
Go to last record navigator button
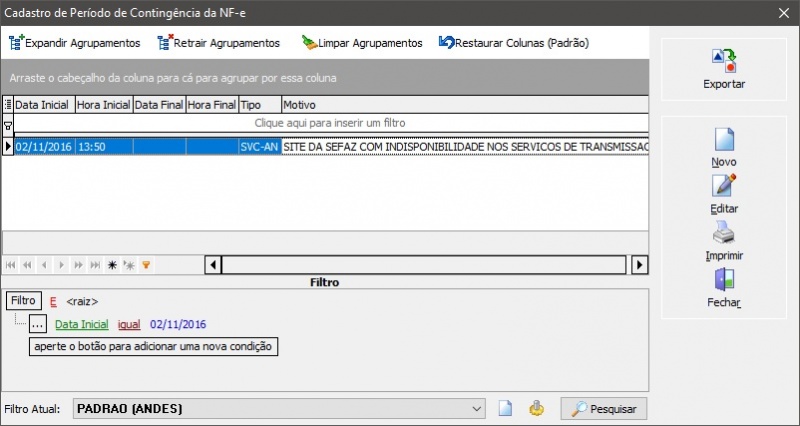[95, 265]
